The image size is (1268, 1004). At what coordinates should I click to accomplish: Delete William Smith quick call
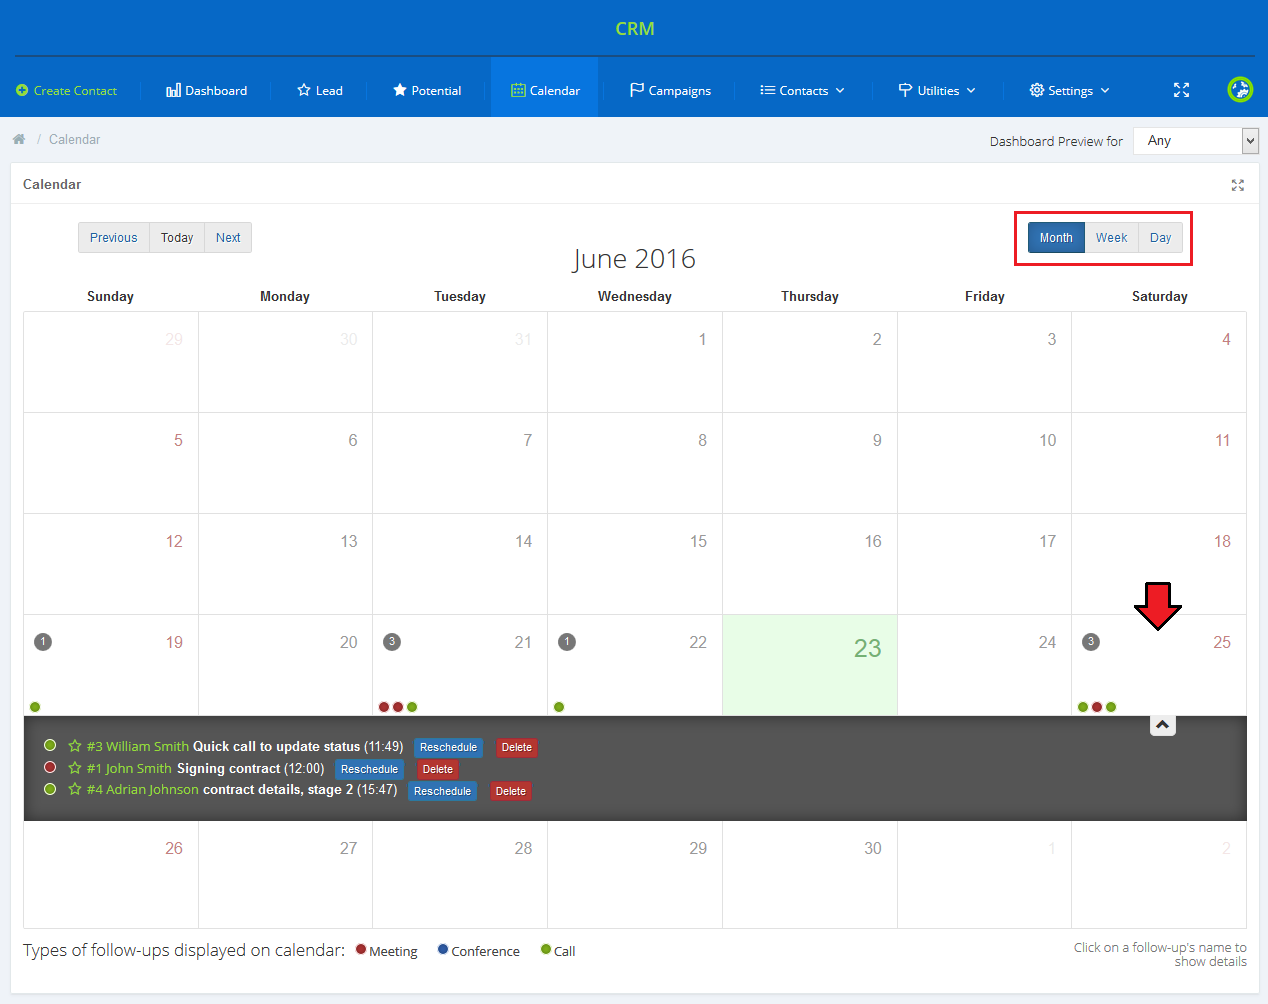coord(517,747)
